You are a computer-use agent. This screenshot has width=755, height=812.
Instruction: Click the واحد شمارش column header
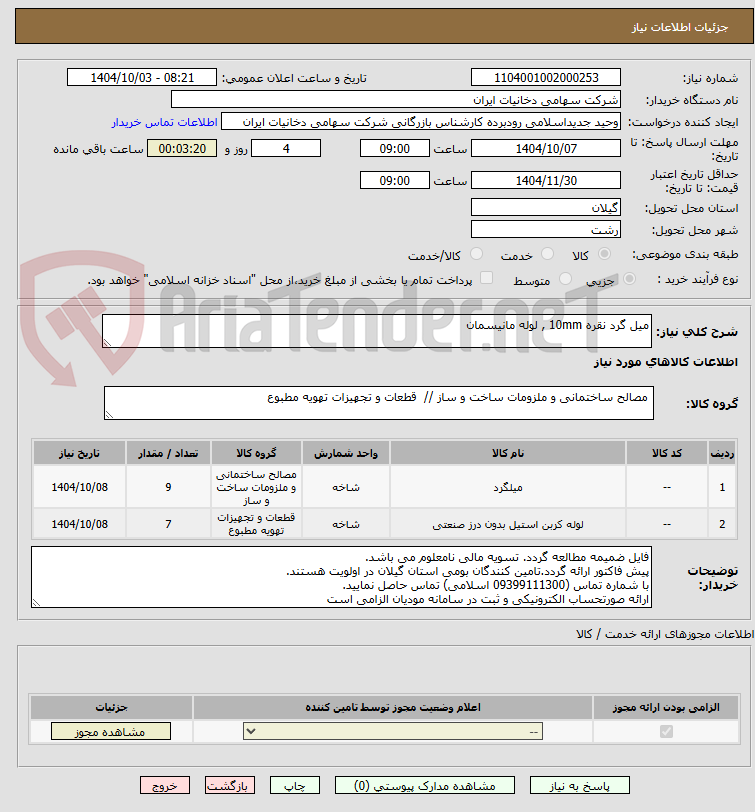point(346,453)
